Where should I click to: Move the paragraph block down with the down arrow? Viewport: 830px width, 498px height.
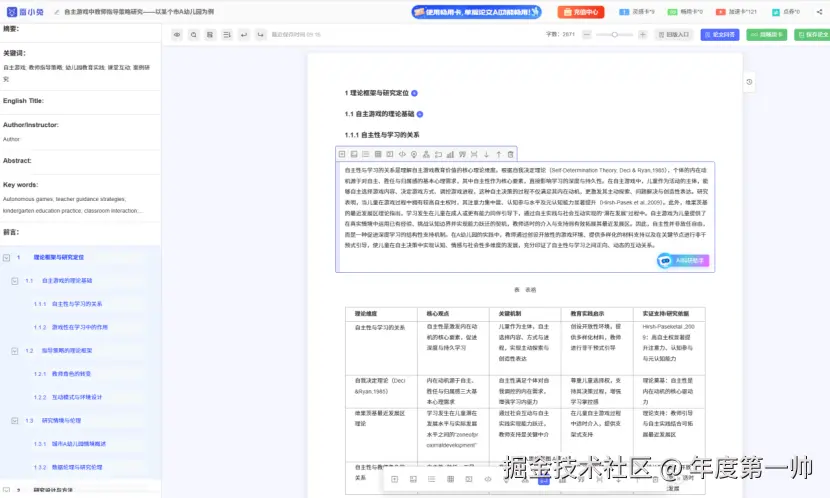point(486,154)
